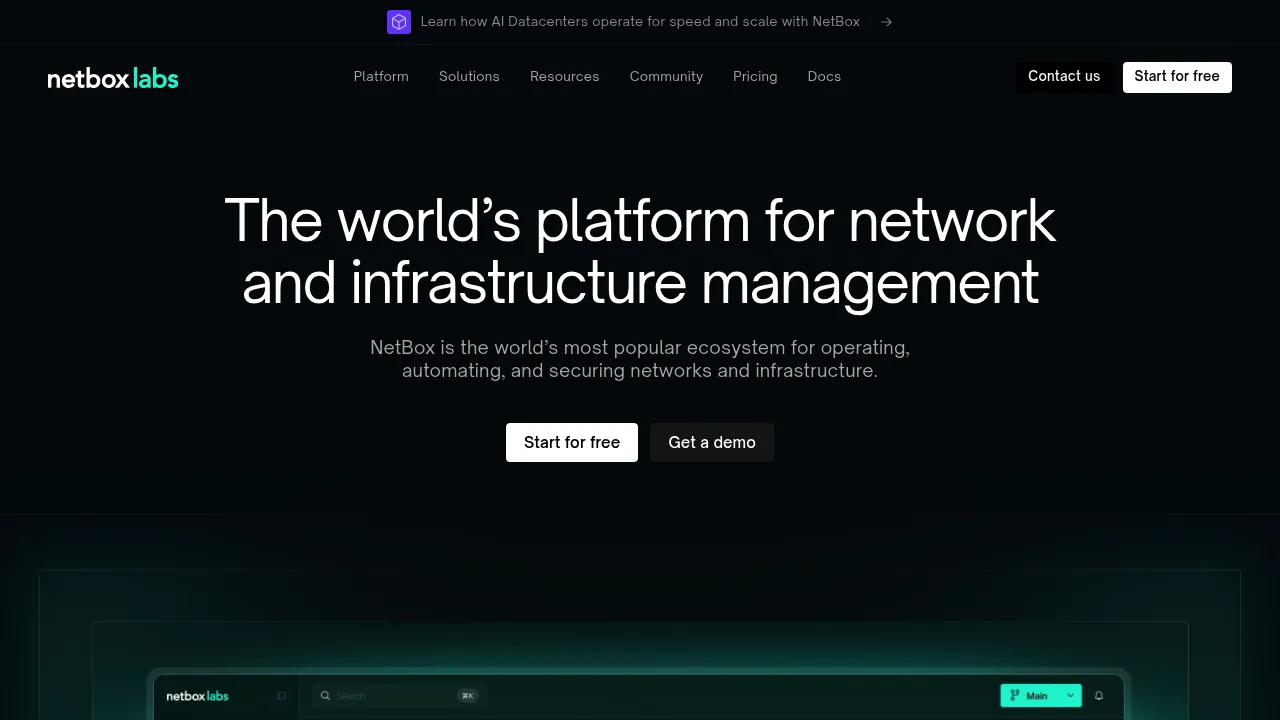Open the Docs link
The width and height of the screenshot is (1280, 720).
pyautogui.click(x=824, y=77)
